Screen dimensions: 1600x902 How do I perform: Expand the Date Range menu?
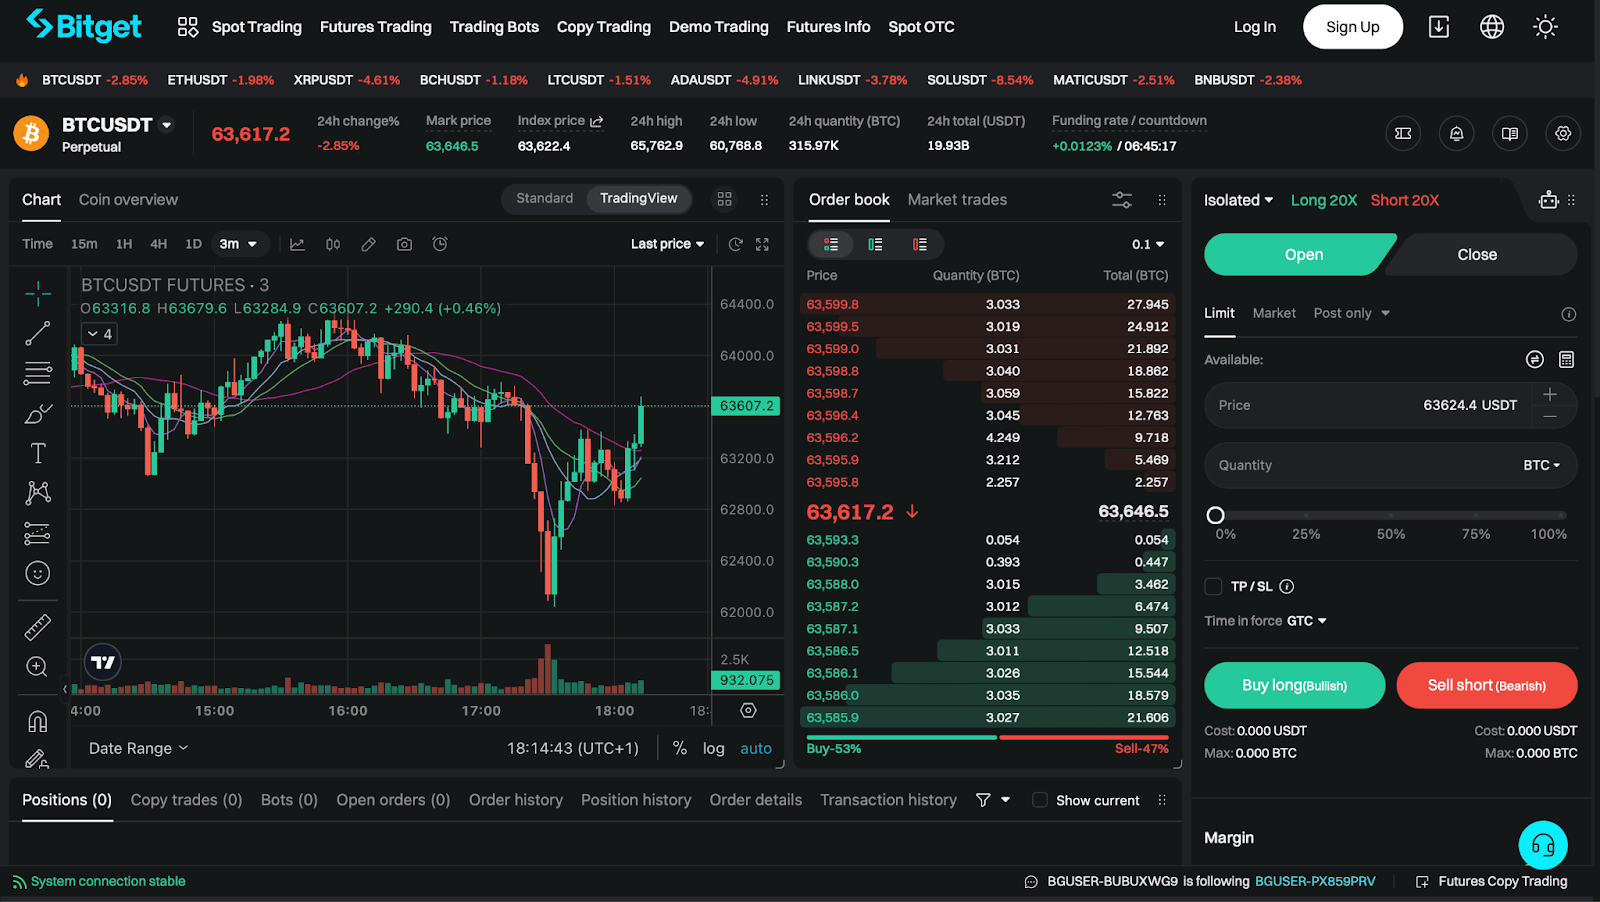click(x=138, y=748)
